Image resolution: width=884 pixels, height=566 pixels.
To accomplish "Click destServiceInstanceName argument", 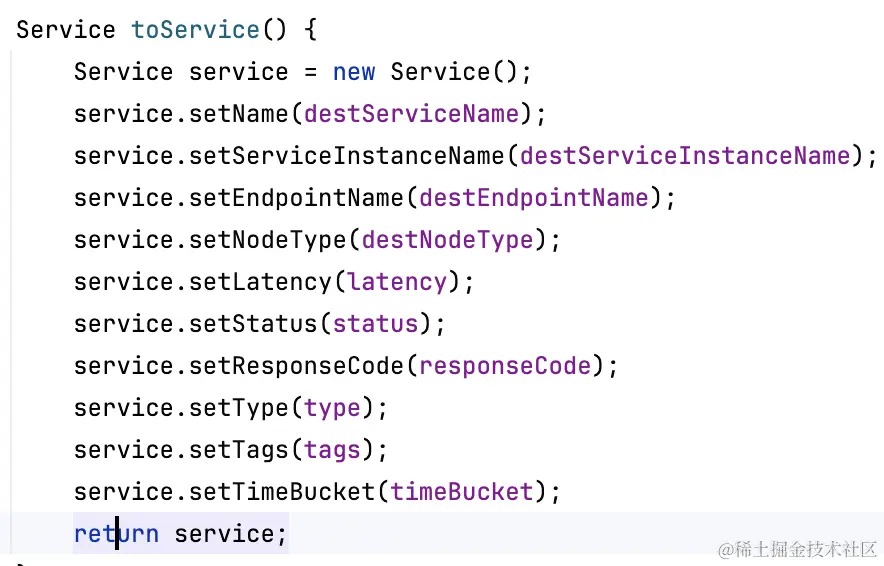I will pyautogui.click(x=685, y=156).
